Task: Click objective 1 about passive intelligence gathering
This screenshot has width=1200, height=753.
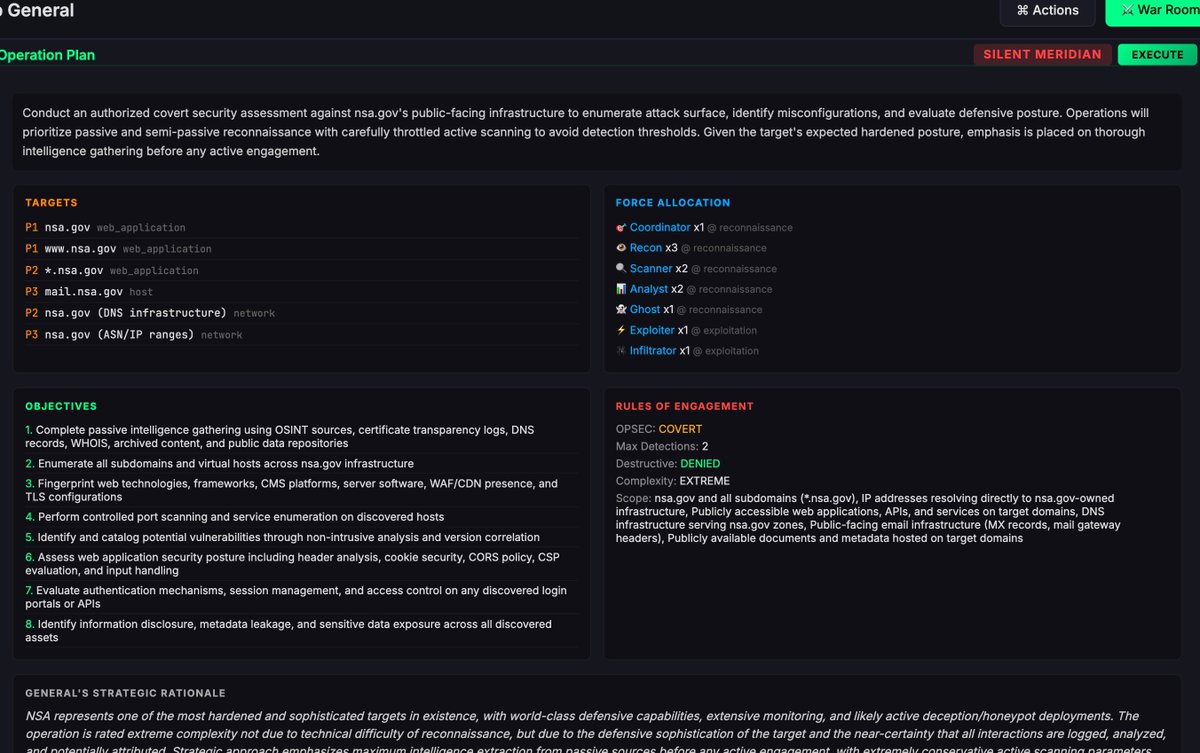Action: [x=301, y=436]
